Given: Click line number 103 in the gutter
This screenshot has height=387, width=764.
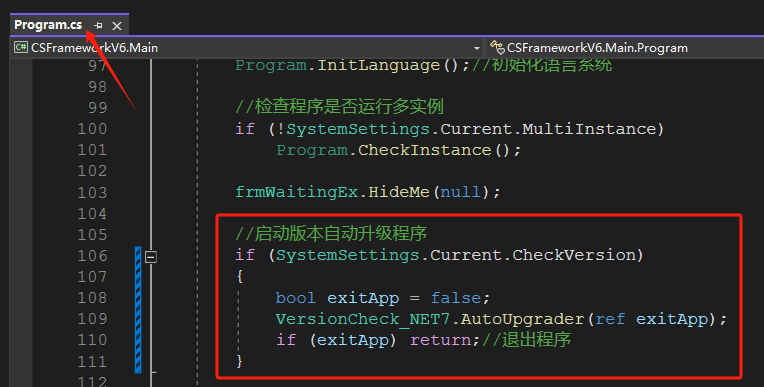Looking at the screenshot, I should point(92,192).
